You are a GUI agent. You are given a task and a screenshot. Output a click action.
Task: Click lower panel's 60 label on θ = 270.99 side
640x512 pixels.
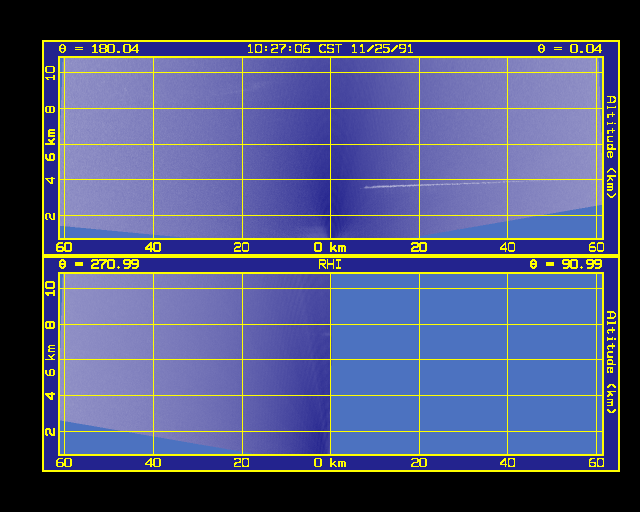click(64, 463)
